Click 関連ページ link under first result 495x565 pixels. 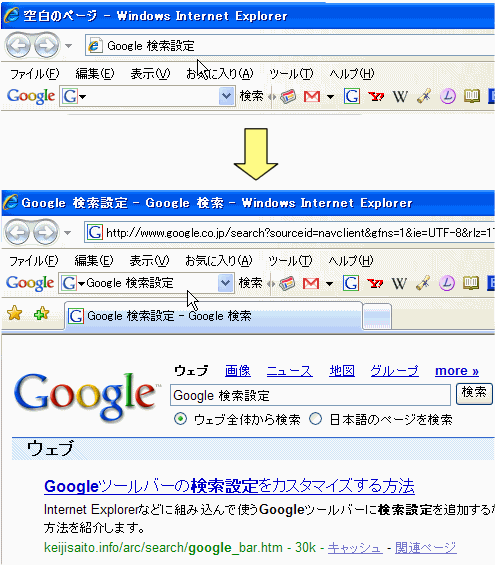coord(426,548)
